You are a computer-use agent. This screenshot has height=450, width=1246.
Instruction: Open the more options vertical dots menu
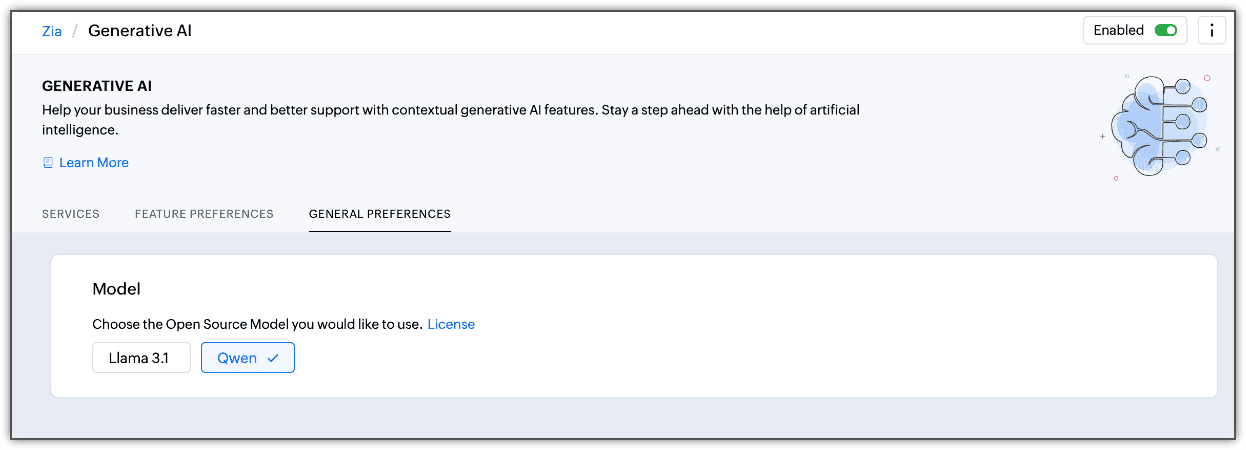click(1212, 31)
